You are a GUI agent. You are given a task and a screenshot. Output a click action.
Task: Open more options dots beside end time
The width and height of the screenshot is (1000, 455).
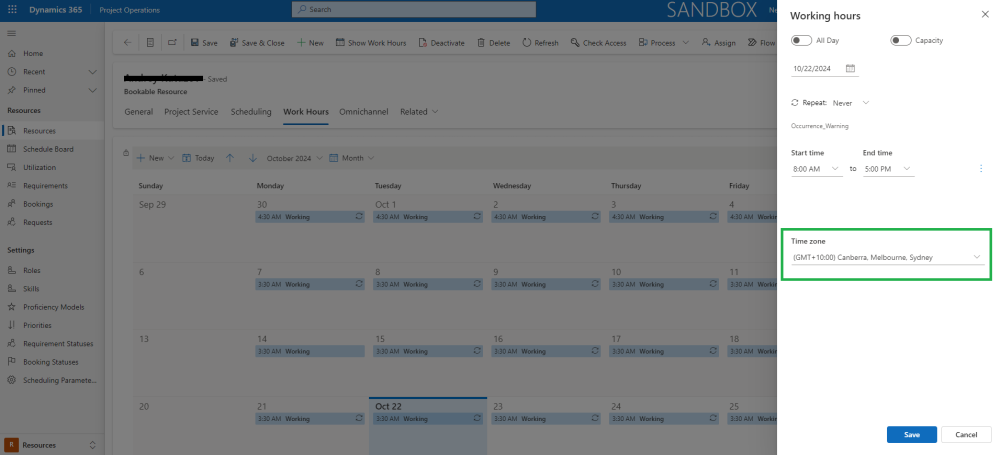pyautogui.click(x=981, y=168)
